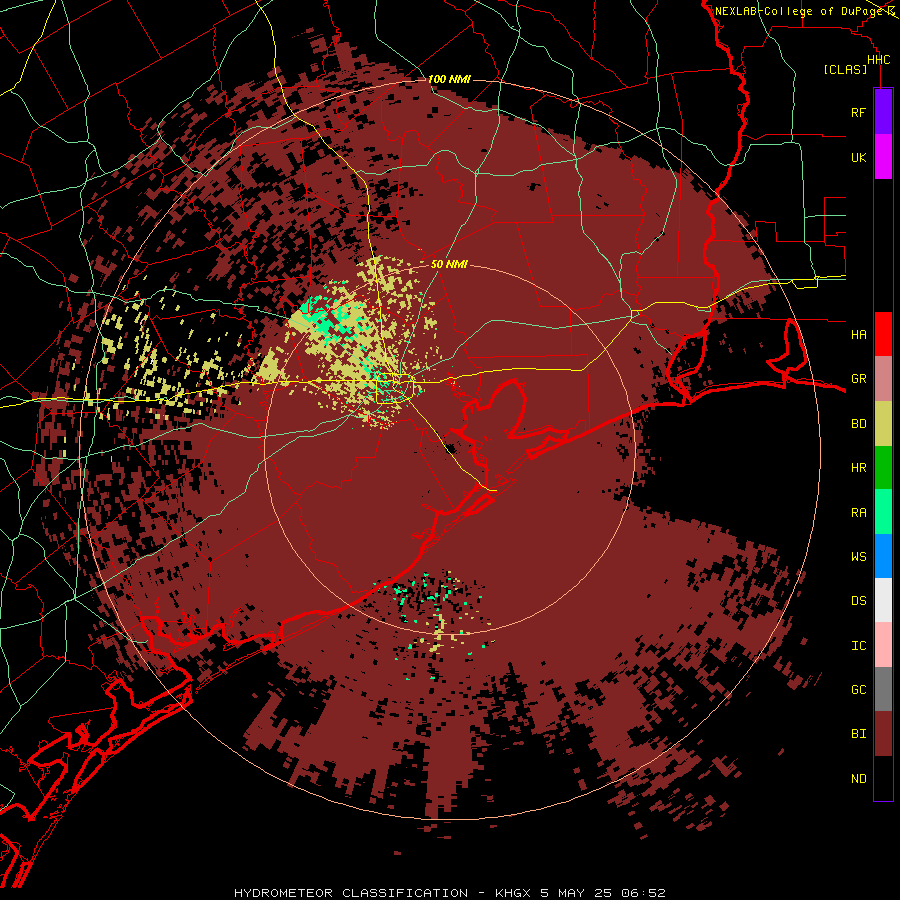Click the KHGX station identifier
The height and width of the screenshot is (900, 900).
[514, 893]
